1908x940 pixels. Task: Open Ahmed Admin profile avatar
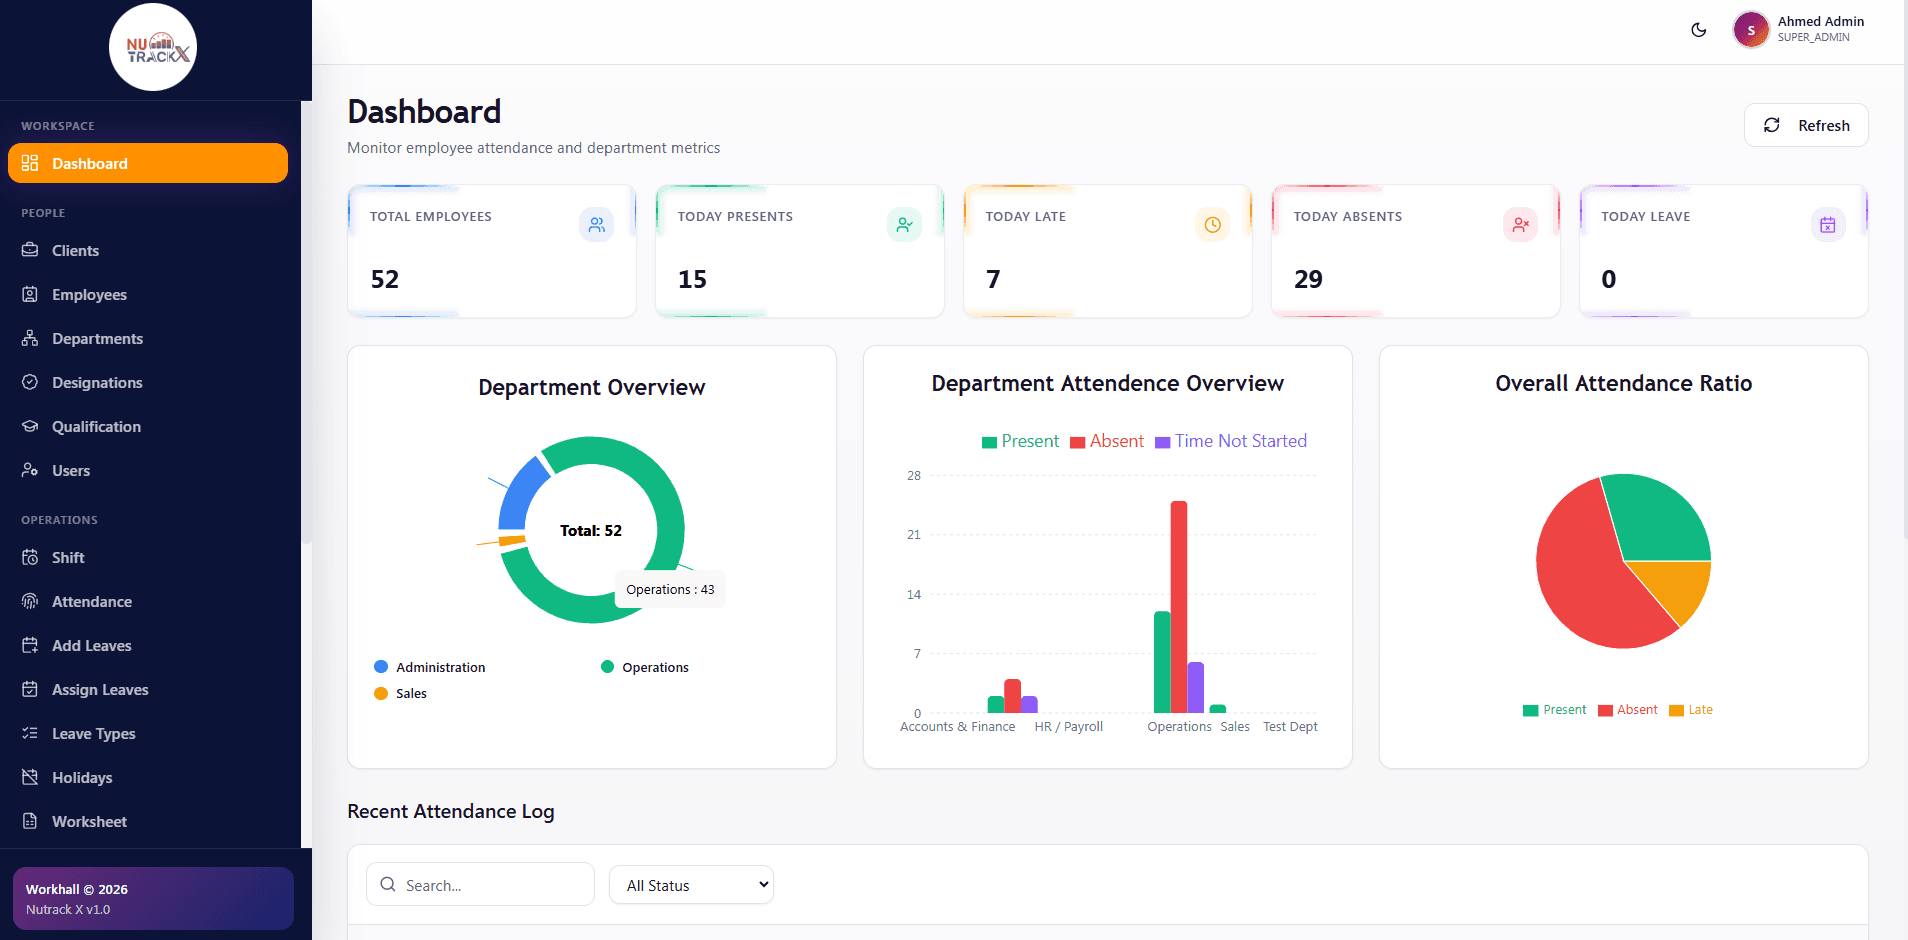1751,30
